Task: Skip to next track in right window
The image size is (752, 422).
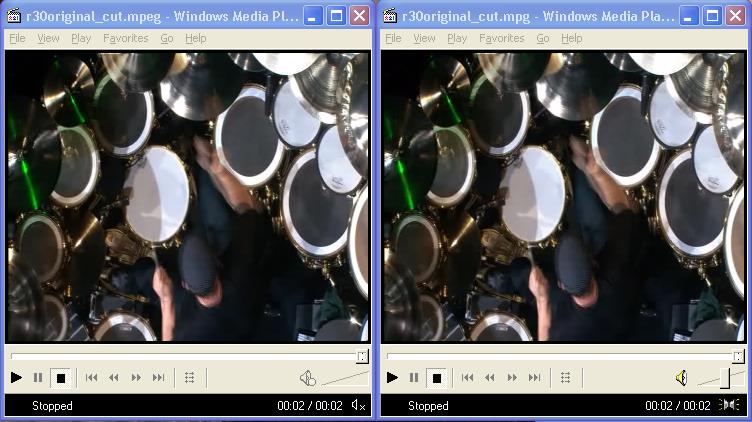Action: coord(534,378)
